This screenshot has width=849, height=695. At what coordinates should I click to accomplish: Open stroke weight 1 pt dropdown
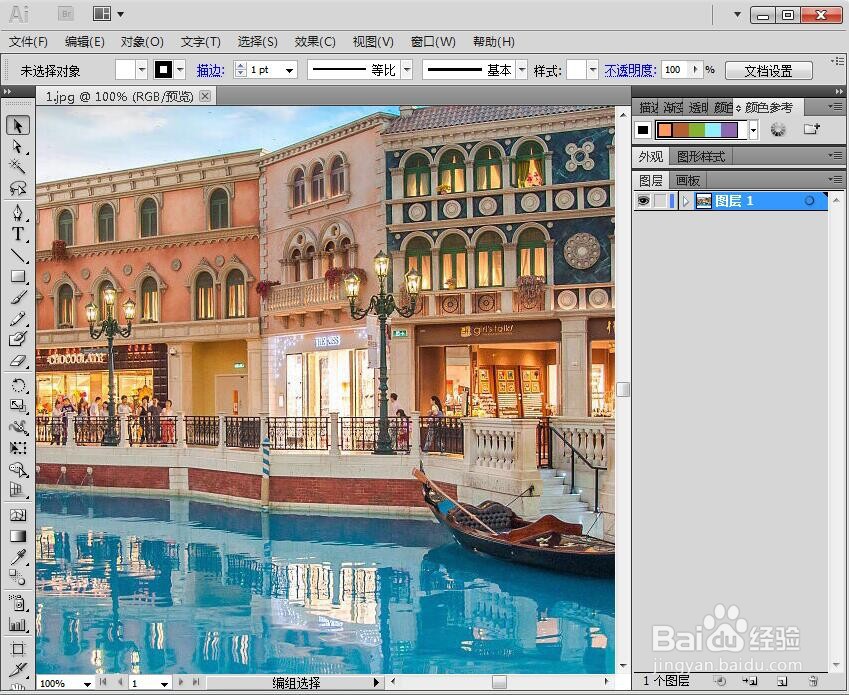[x=290, y=70]
